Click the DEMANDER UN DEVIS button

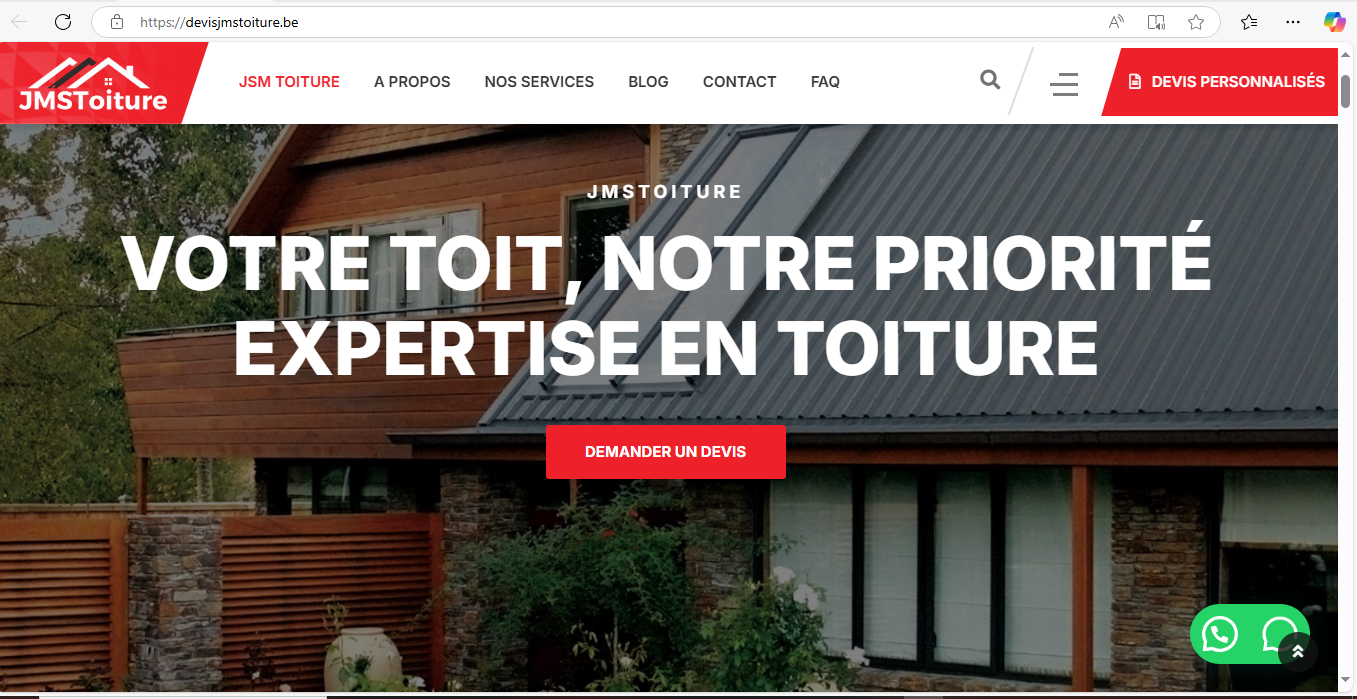click(x=665, y=452)
